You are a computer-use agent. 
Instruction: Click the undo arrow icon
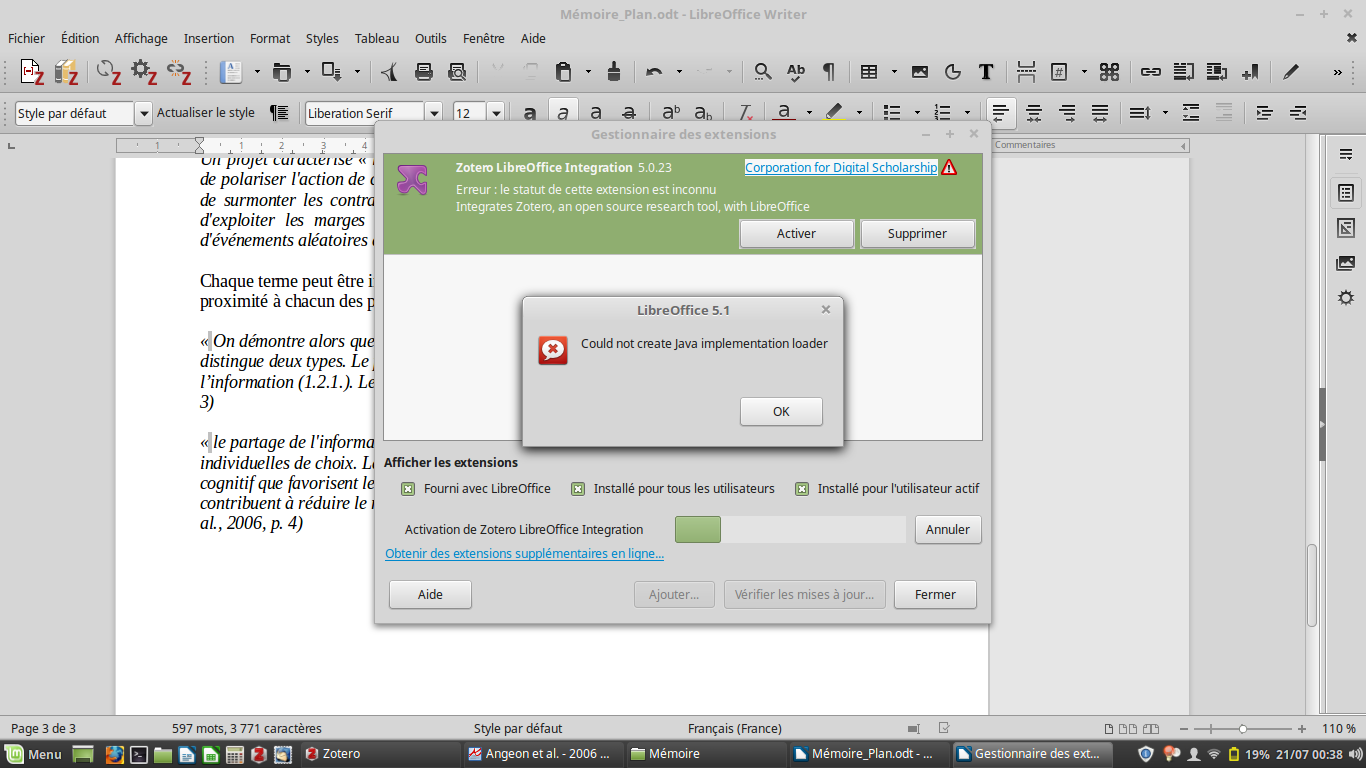[654, 72]
